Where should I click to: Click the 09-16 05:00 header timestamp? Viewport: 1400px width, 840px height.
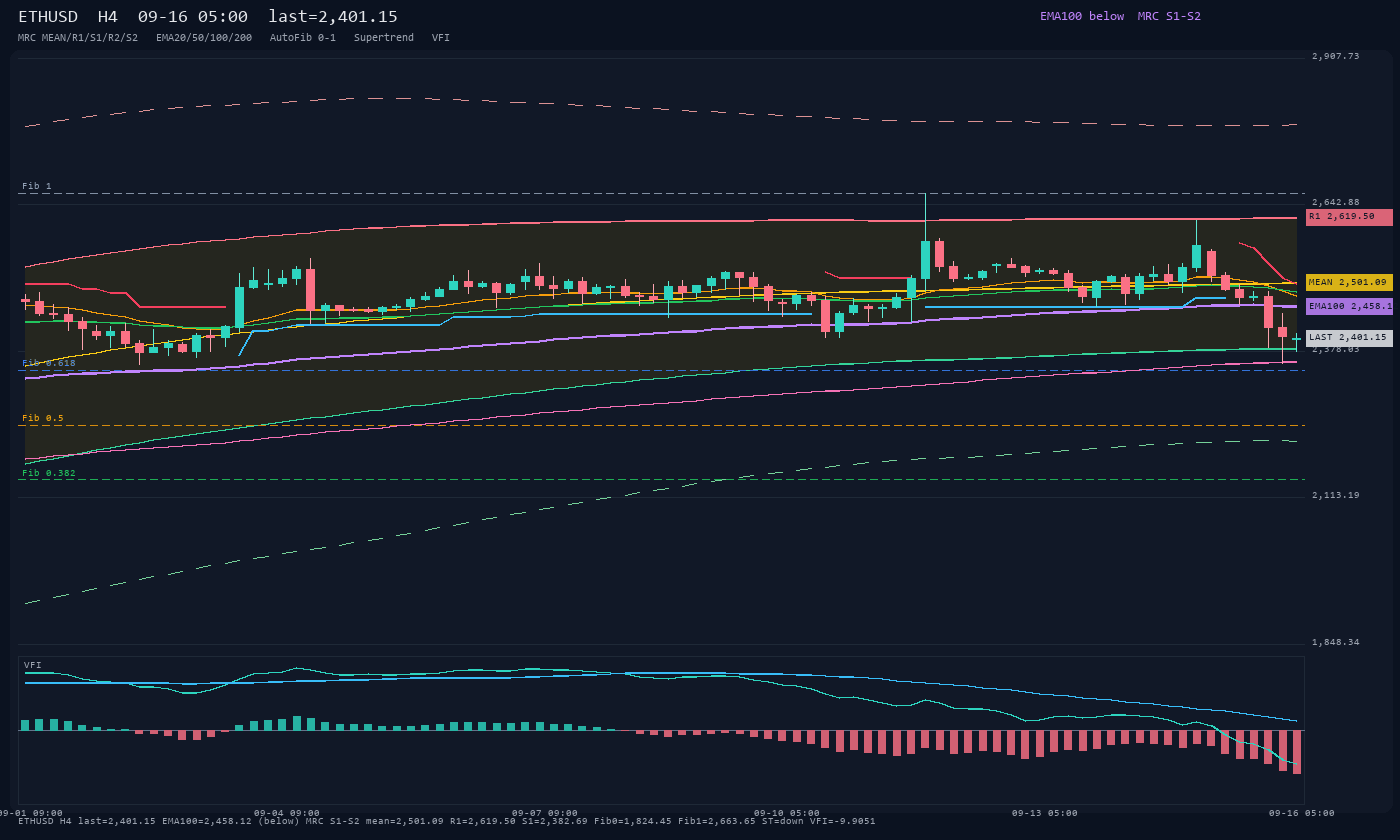193,17
